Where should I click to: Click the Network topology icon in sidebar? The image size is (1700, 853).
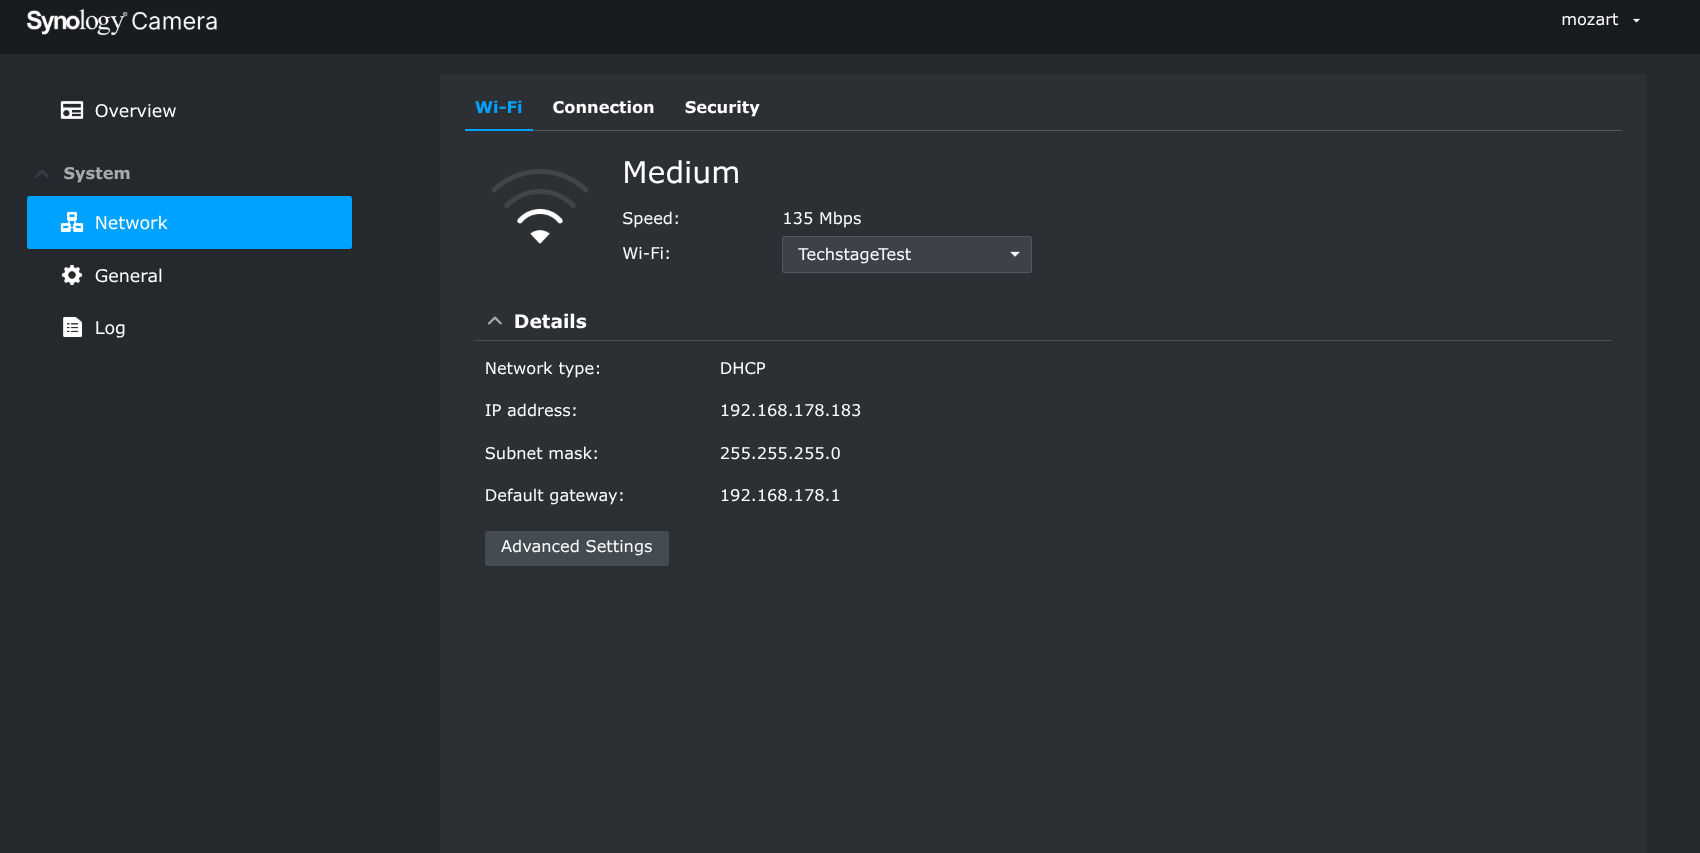(72, 223)
